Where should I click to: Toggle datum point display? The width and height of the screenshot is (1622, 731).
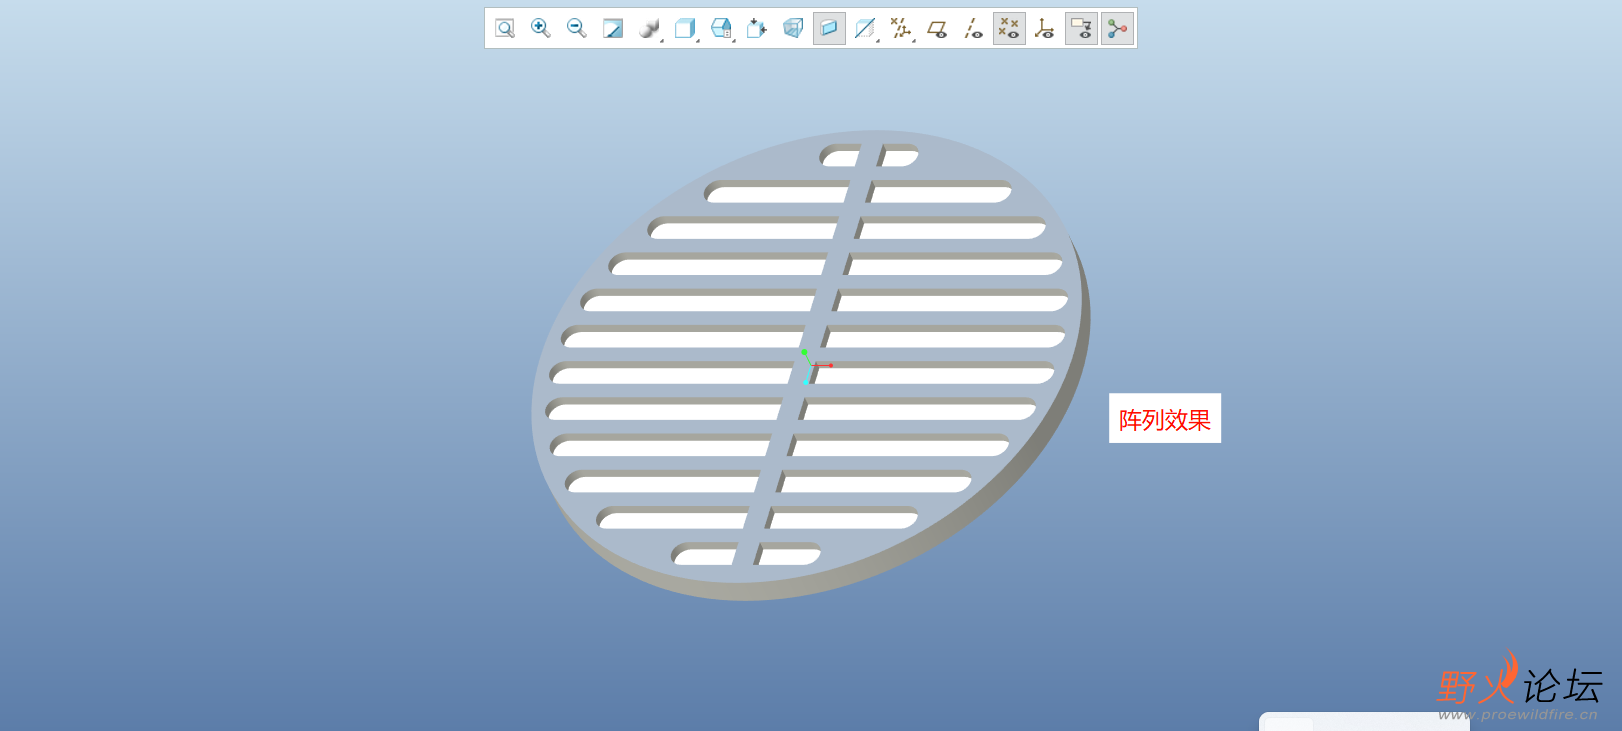click(x=1009, y=28)
